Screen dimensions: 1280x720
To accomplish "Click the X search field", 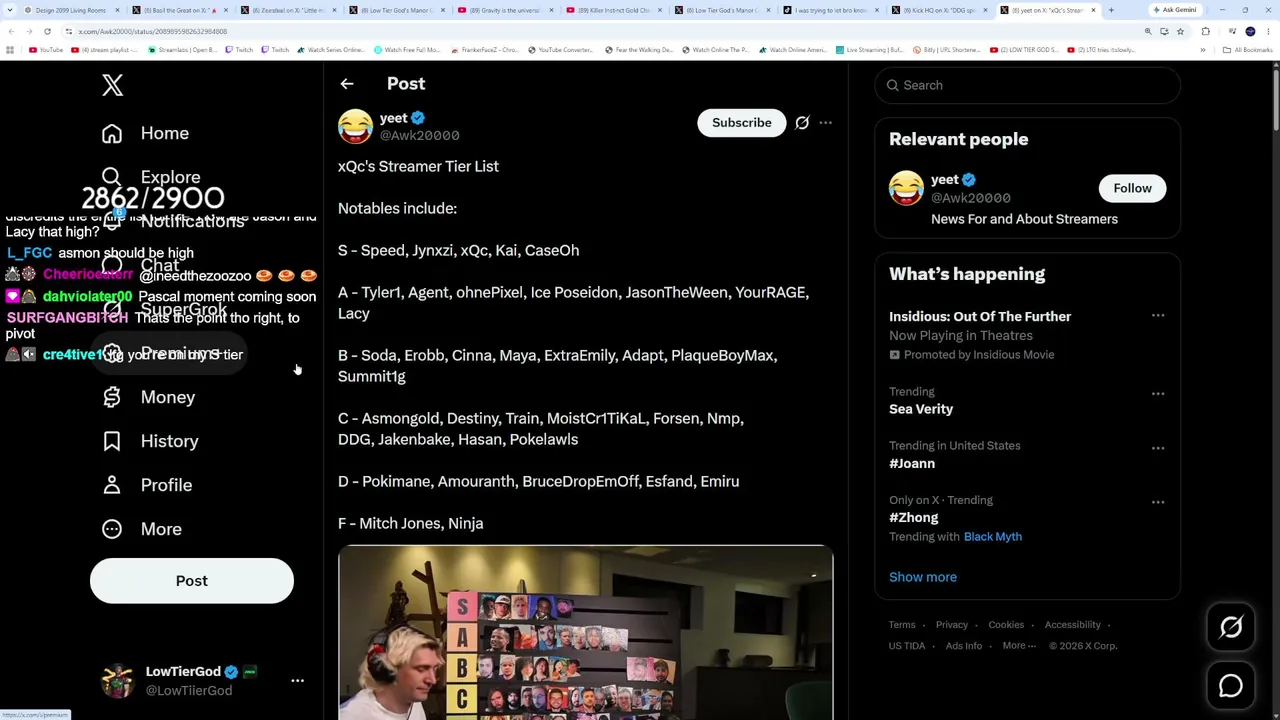I will [1027, 85].
